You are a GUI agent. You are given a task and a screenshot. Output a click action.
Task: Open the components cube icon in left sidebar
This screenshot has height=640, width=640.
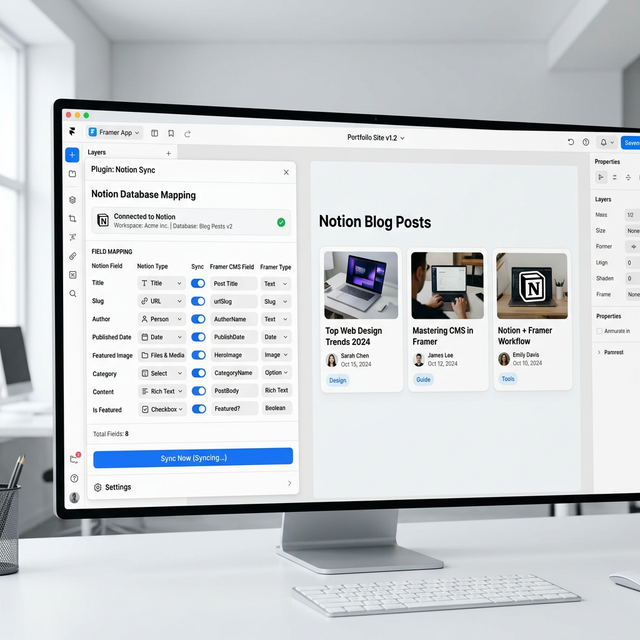click(72, 200)
